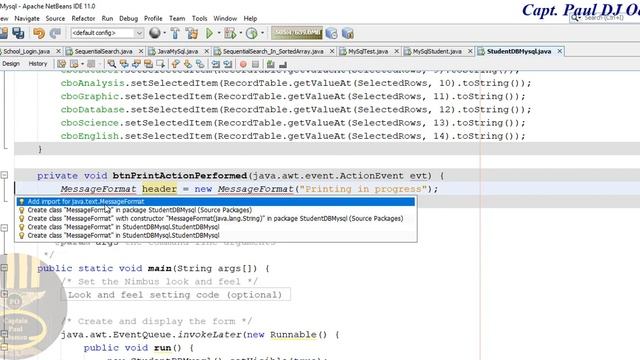The width and height of the screenshot is (640, 360).
Task: Click the Redo arrow icon
Action: 55,33
